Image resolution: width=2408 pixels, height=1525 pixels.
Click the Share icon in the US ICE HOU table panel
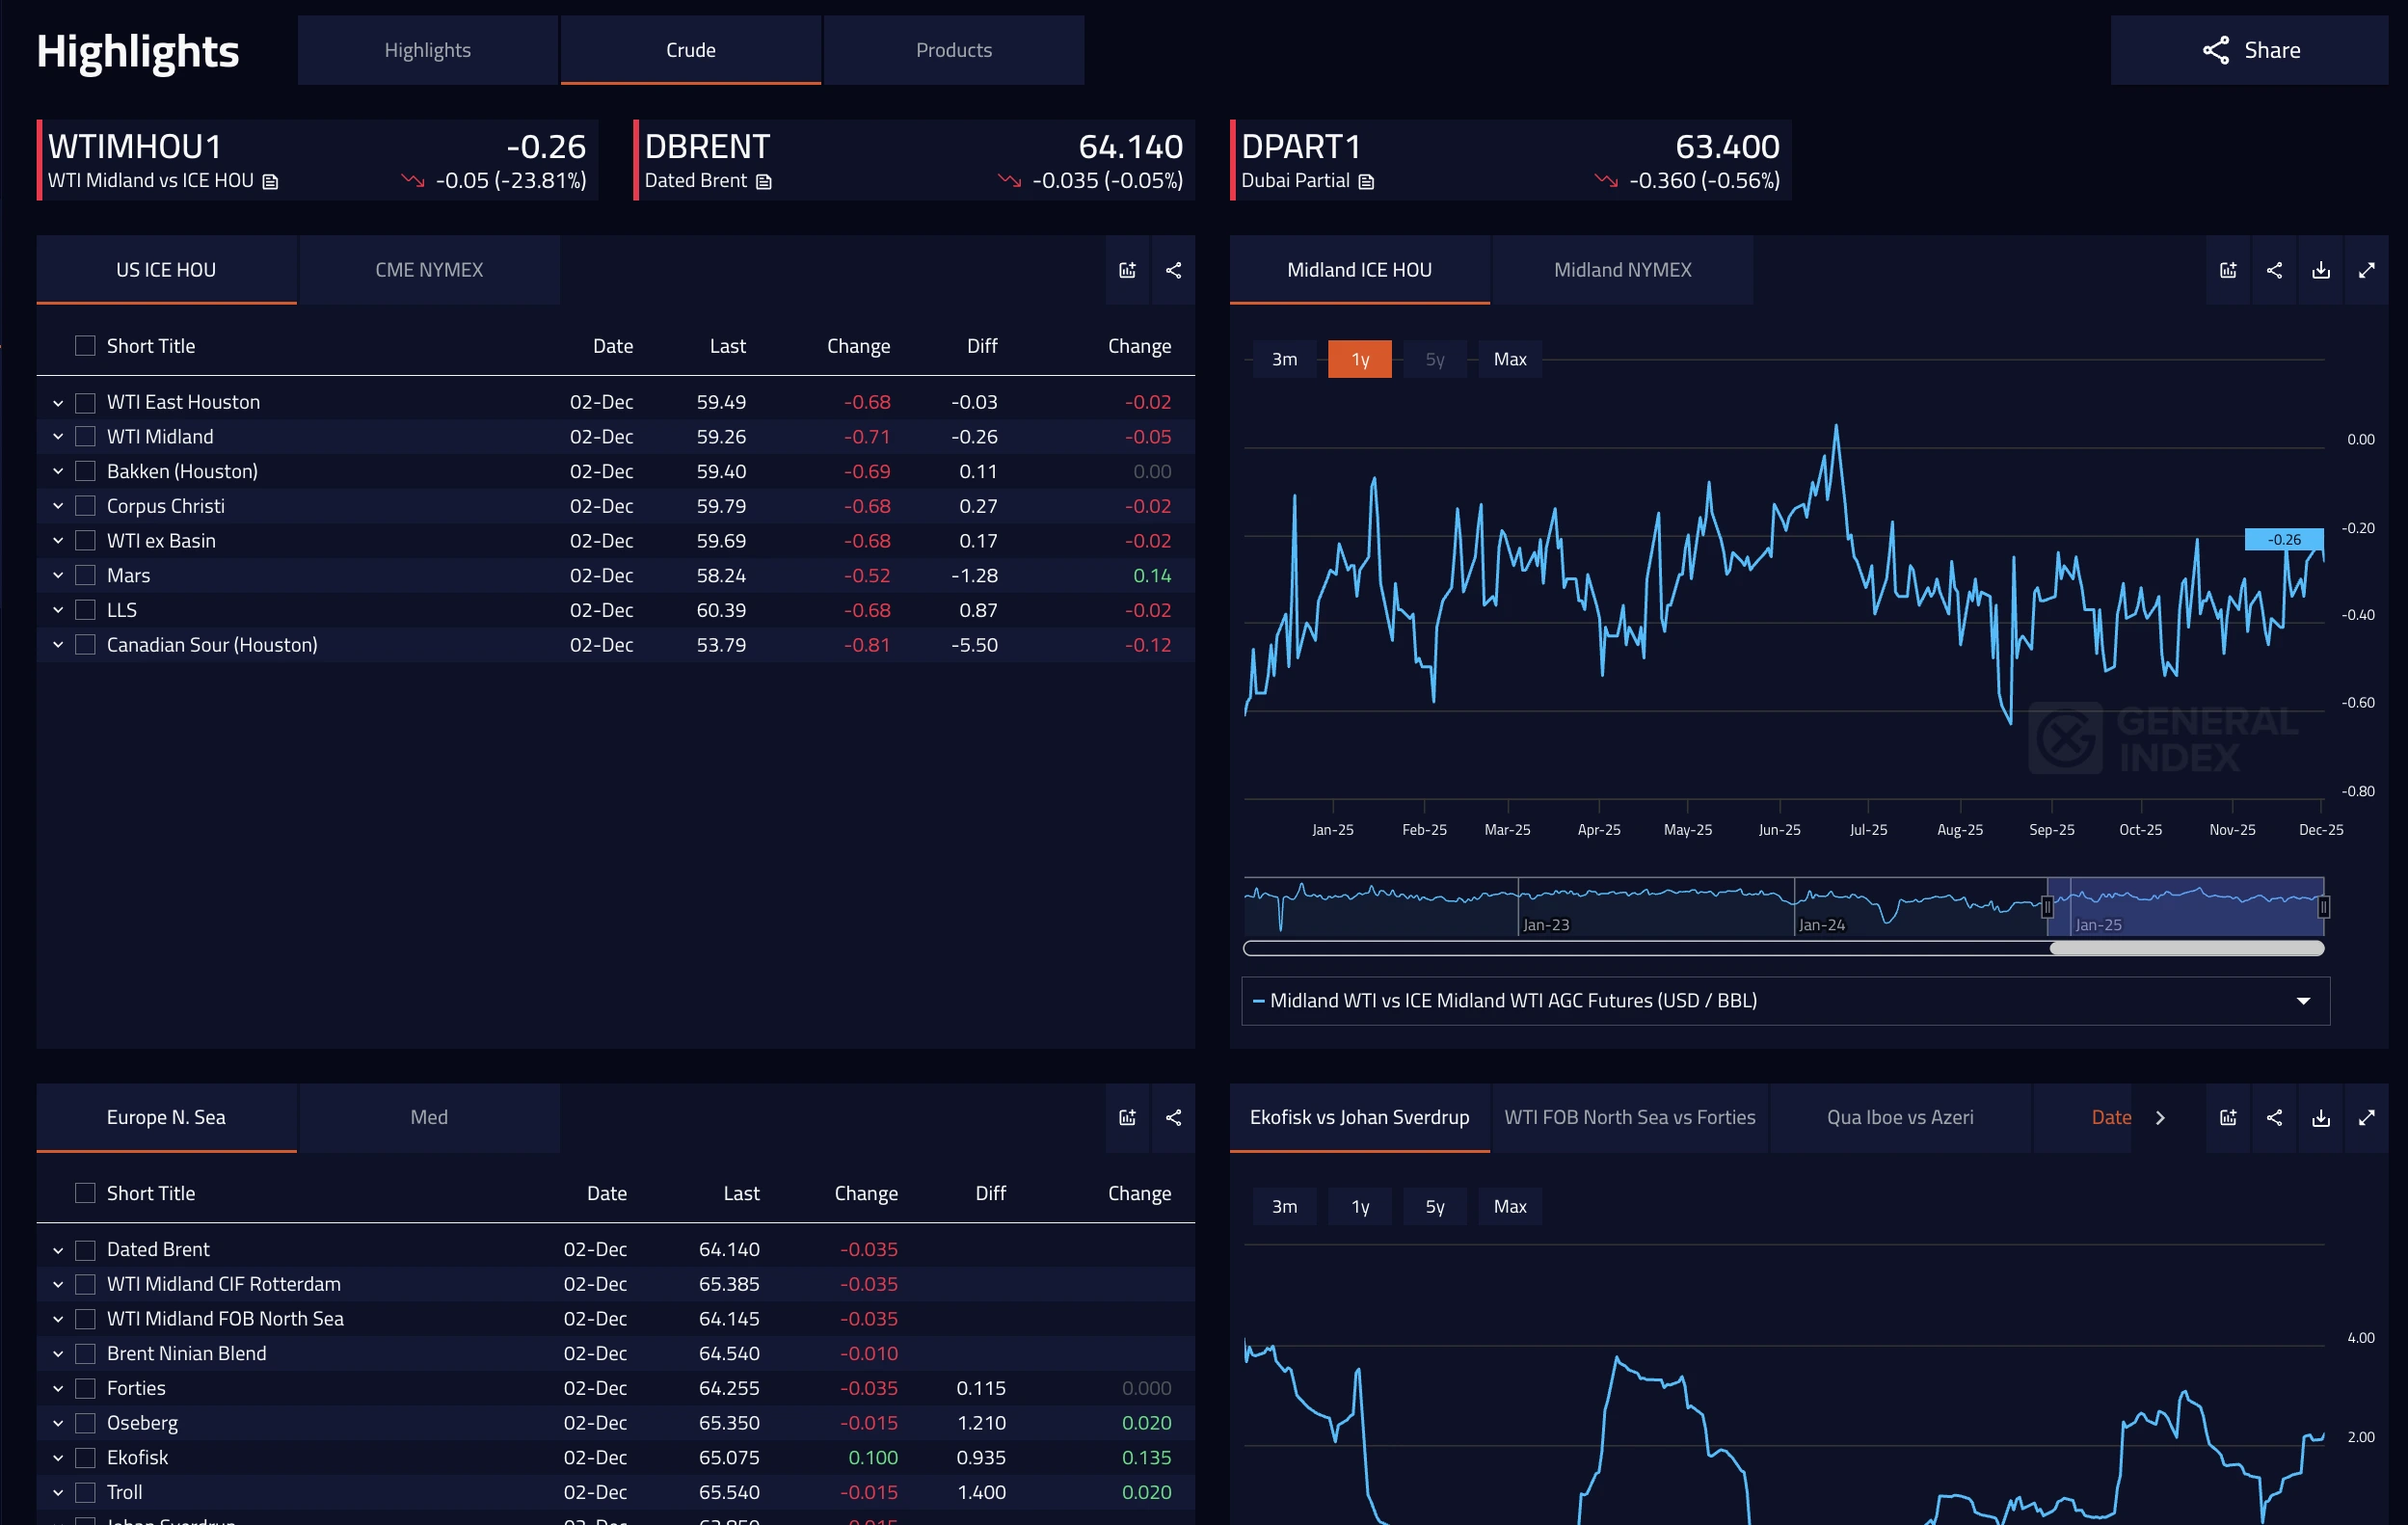tap(1173, 270)
